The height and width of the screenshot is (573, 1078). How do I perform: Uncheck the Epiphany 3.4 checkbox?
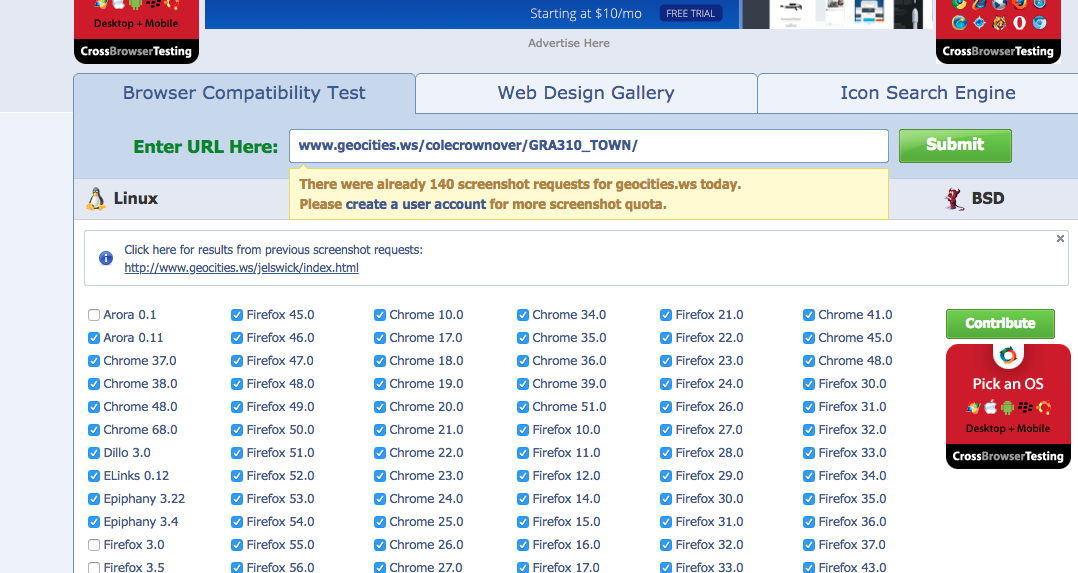click(x=94, y=521)
